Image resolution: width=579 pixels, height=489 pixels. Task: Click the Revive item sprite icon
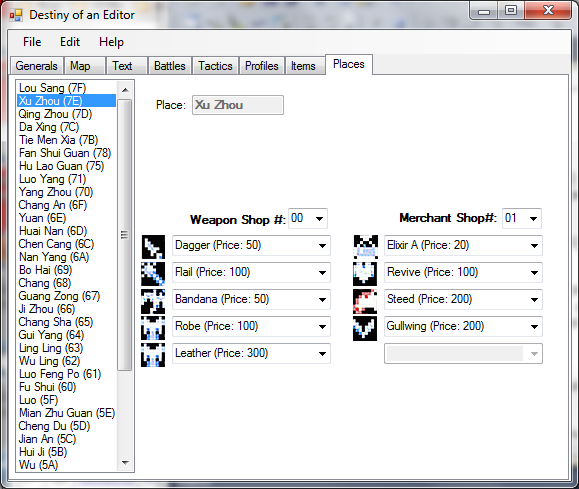pos(365,274)
